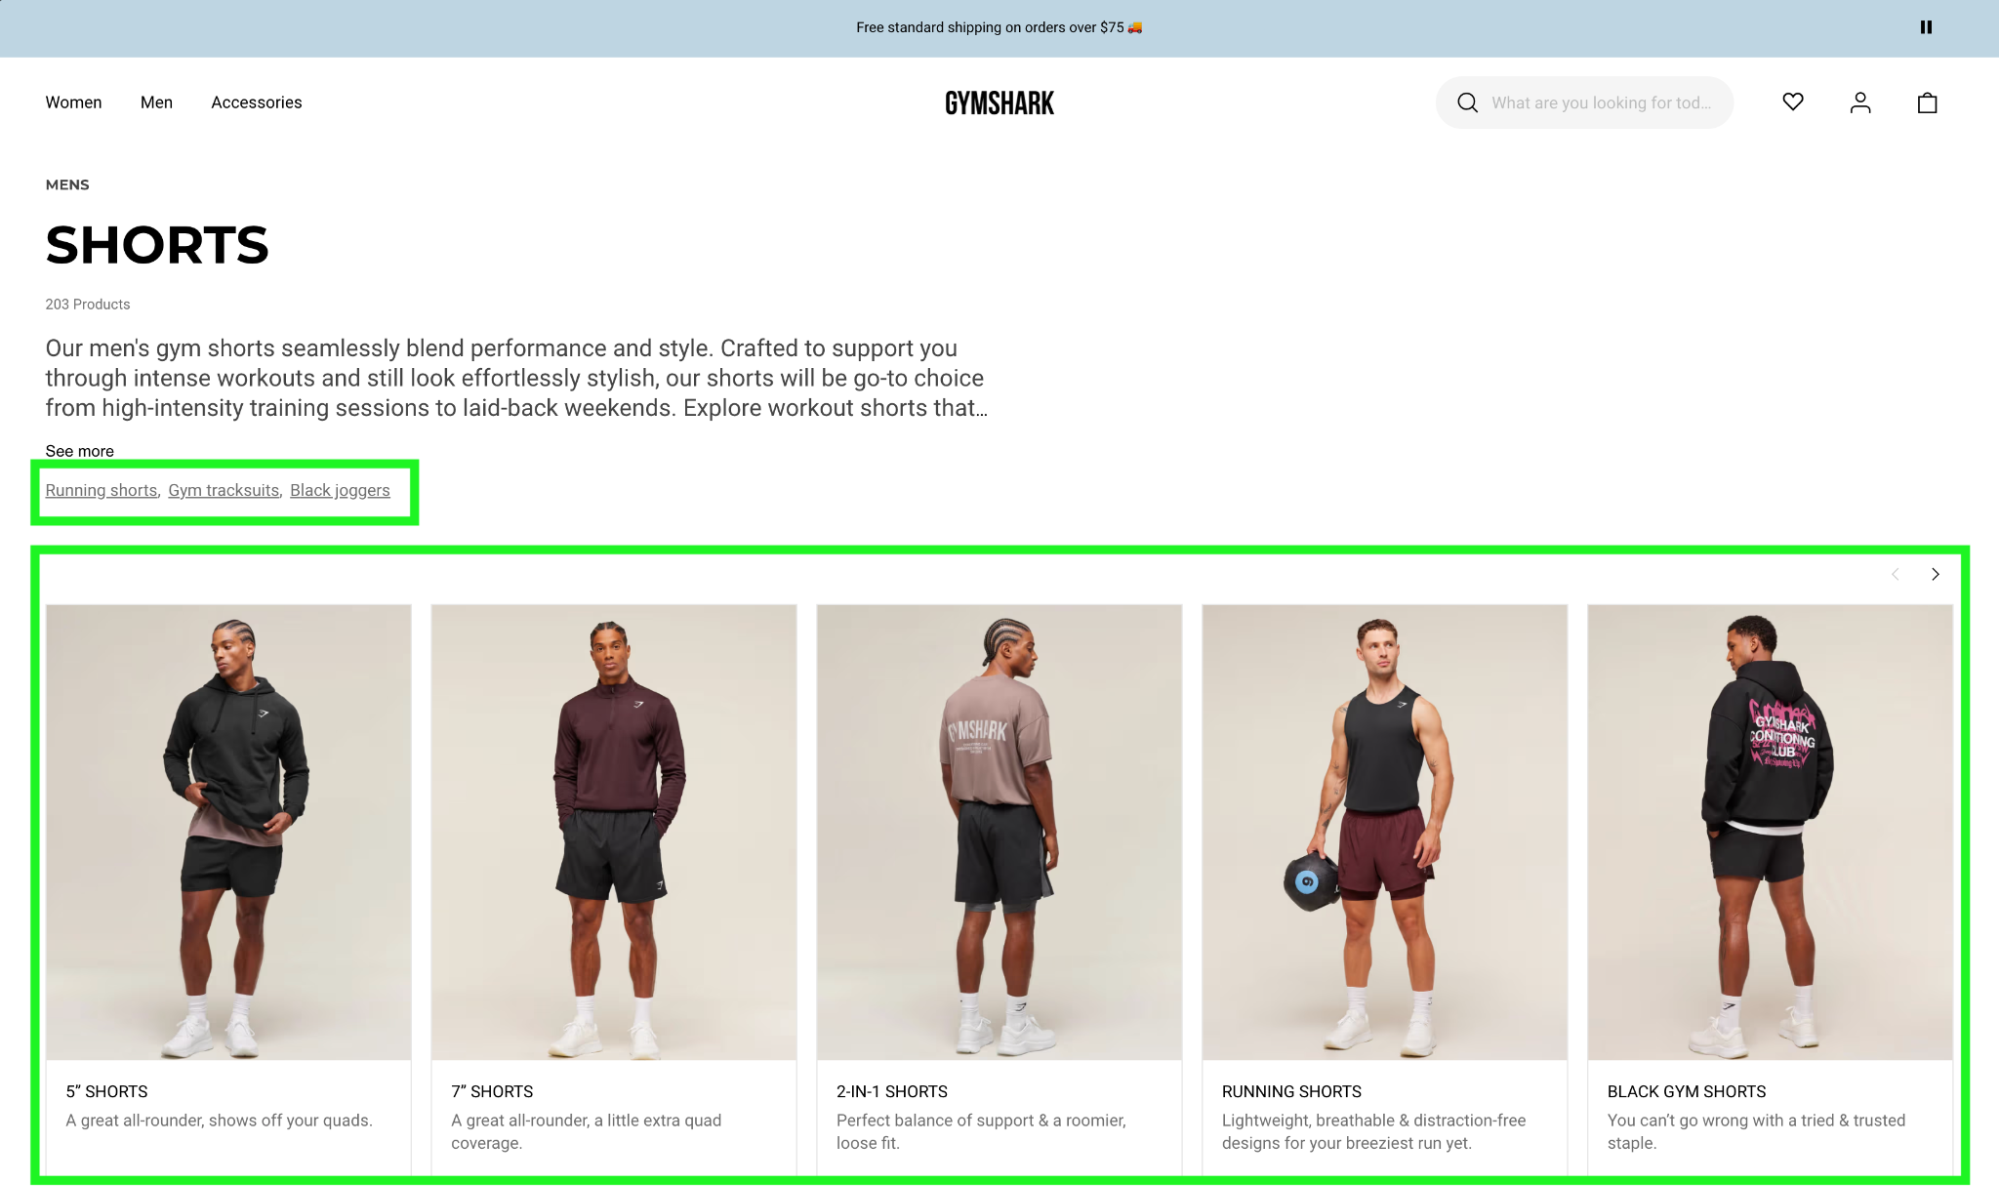Open the wishlist heart icon
Viewport: 1999px width, 1194px height.
[x=1792, y=102]
